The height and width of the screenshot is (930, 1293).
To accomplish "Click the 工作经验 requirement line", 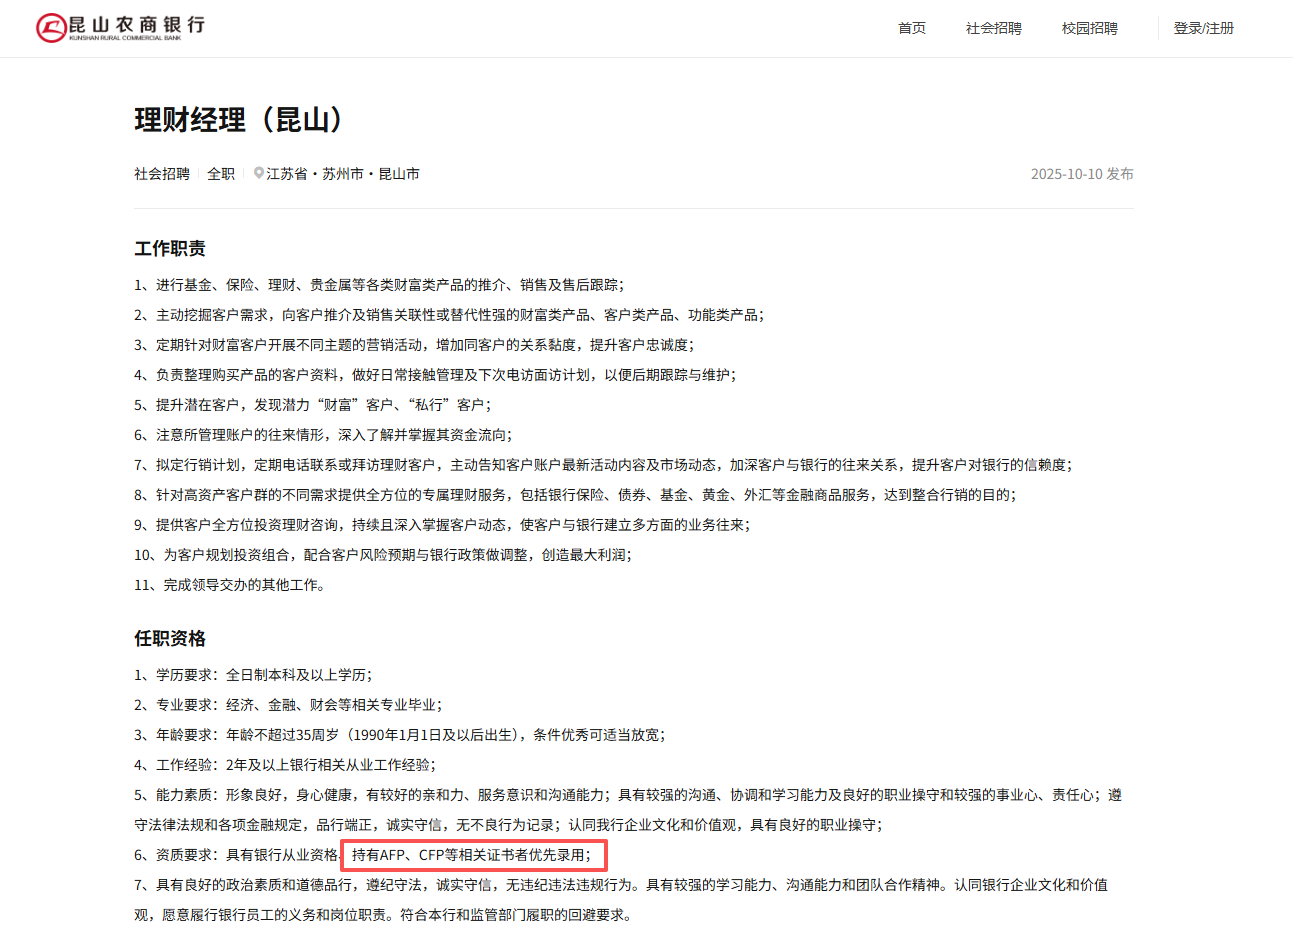I will [x=285, y=765].
